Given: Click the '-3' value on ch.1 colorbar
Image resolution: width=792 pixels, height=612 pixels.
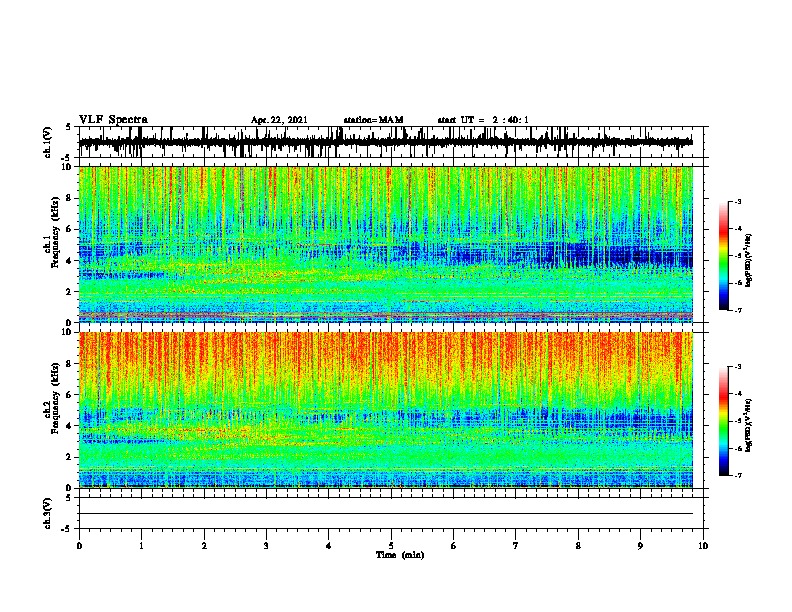Looking at the screenshot, I should tap(737, 202).
